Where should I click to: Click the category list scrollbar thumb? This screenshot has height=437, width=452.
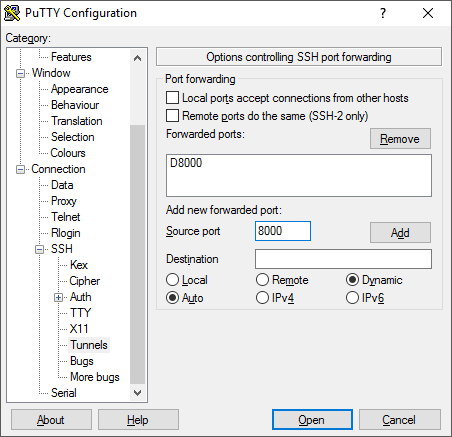pos(137,255)
